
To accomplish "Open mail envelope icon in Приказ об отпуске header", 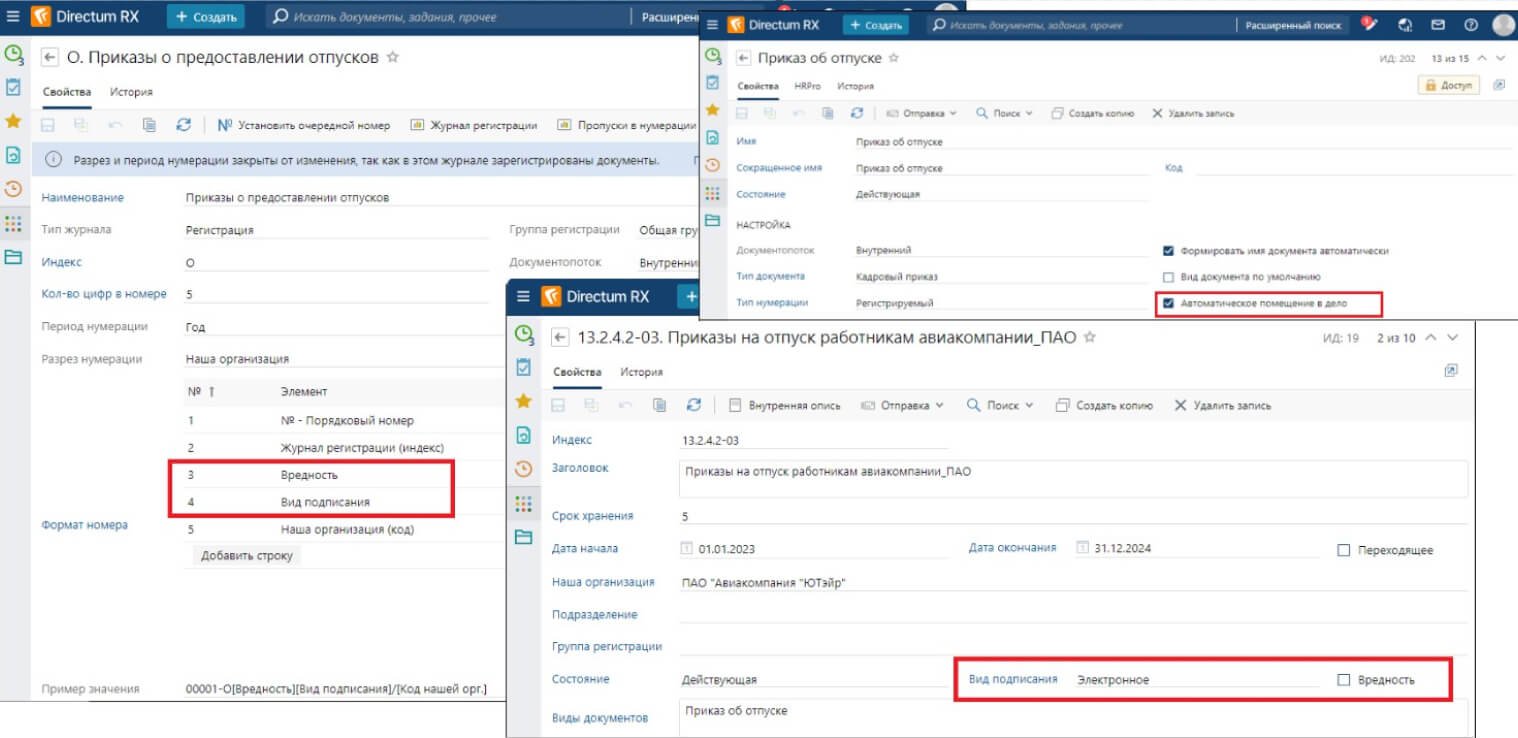I will pos(1438,25).
